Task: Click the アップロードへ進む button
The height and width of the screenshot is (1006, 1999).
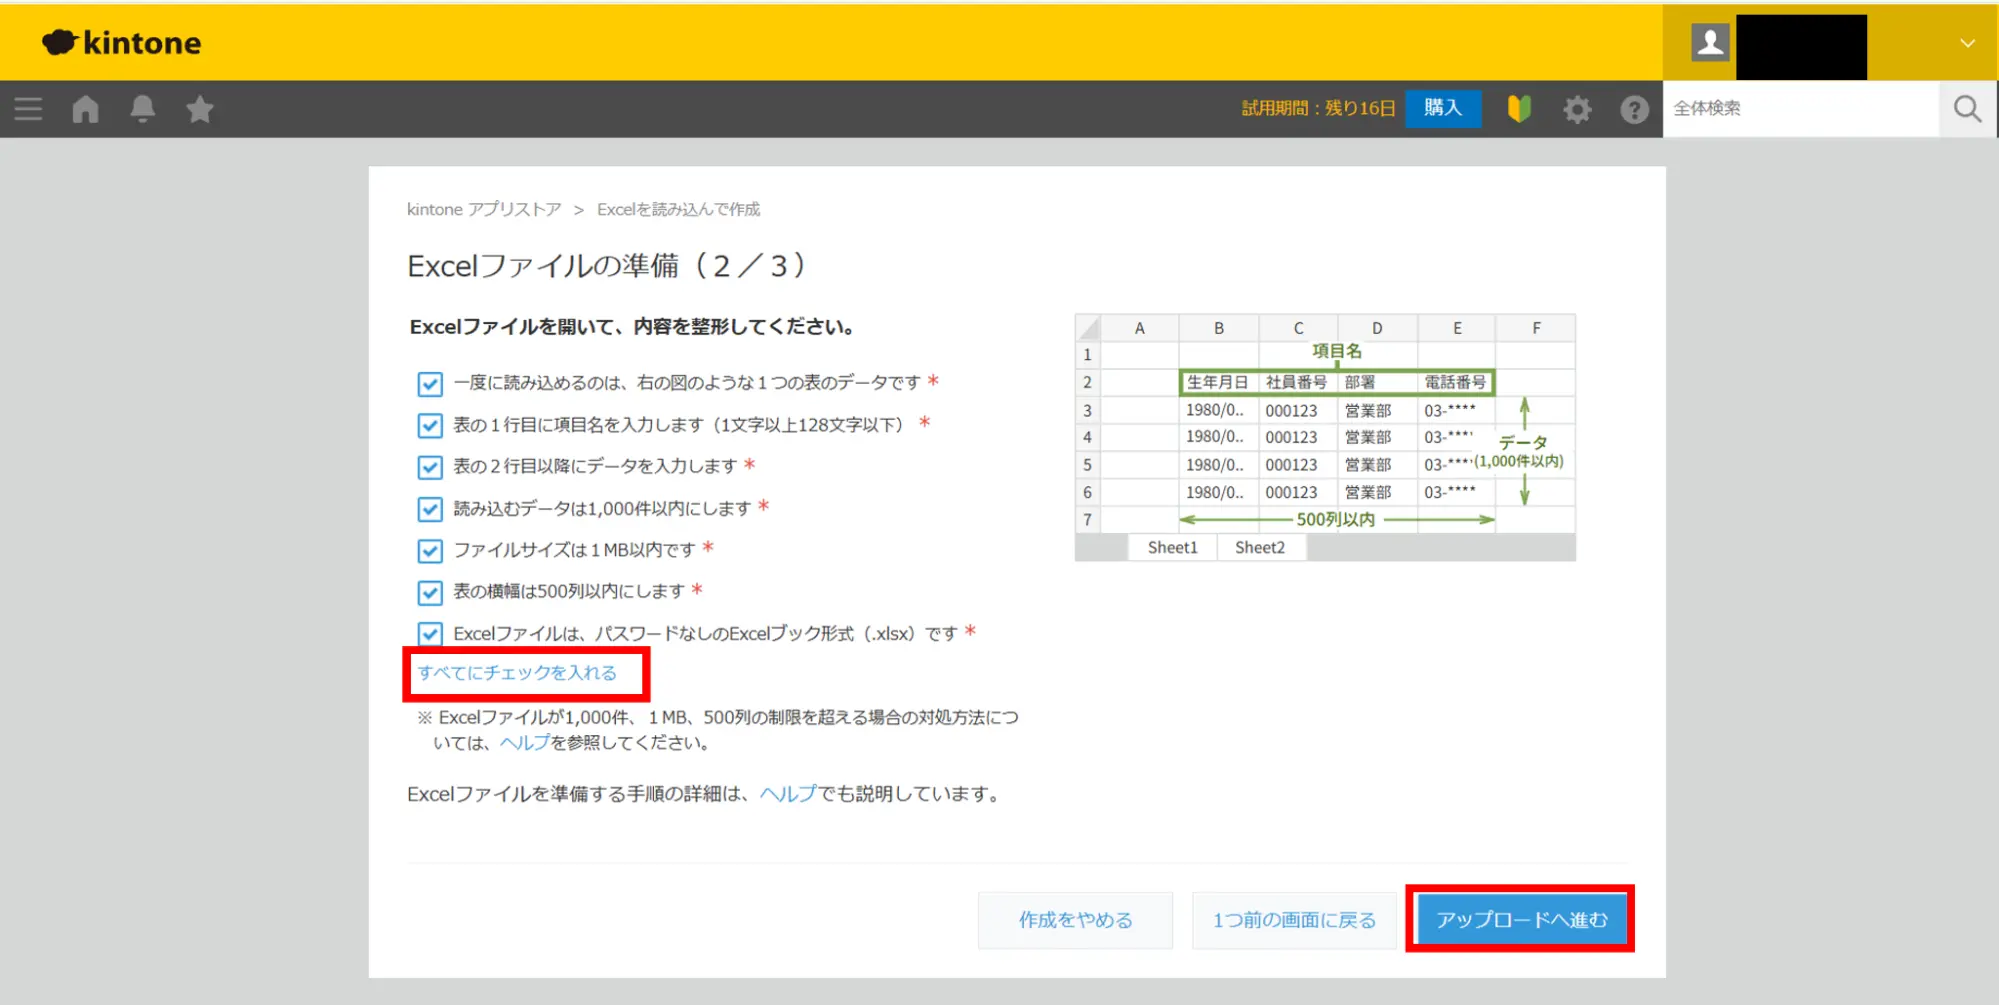Action: [x=1521, y=919]
